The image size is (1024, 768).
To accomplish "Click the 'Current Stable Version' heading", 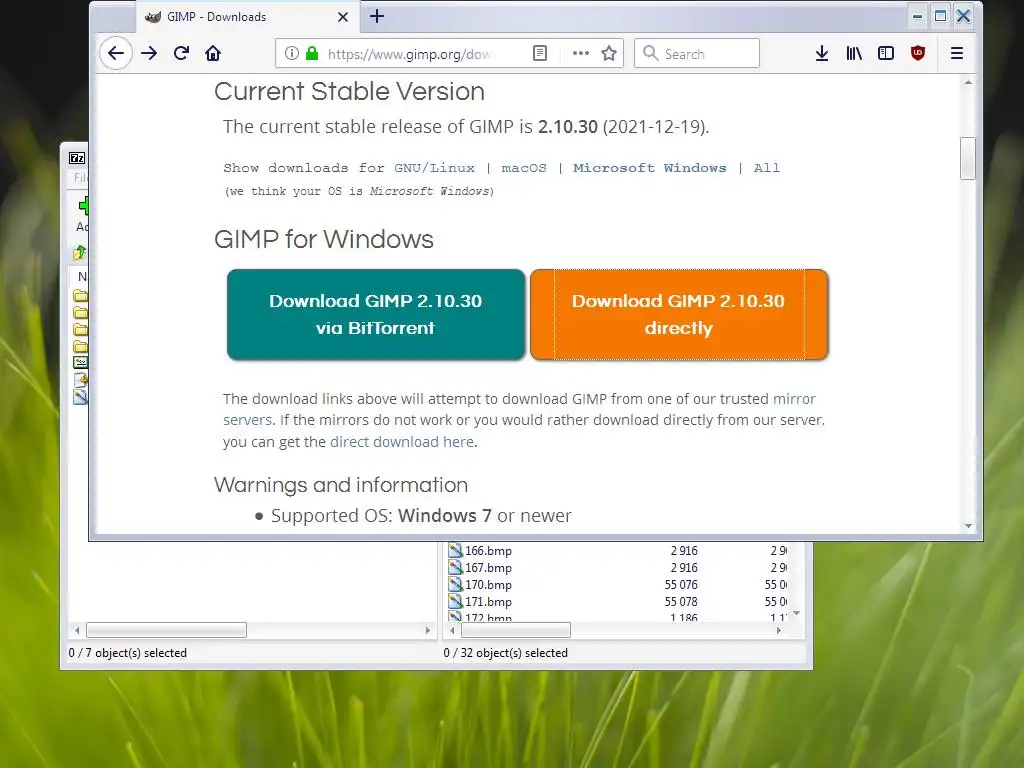I will pyautogui.click(x=349, y=91).
